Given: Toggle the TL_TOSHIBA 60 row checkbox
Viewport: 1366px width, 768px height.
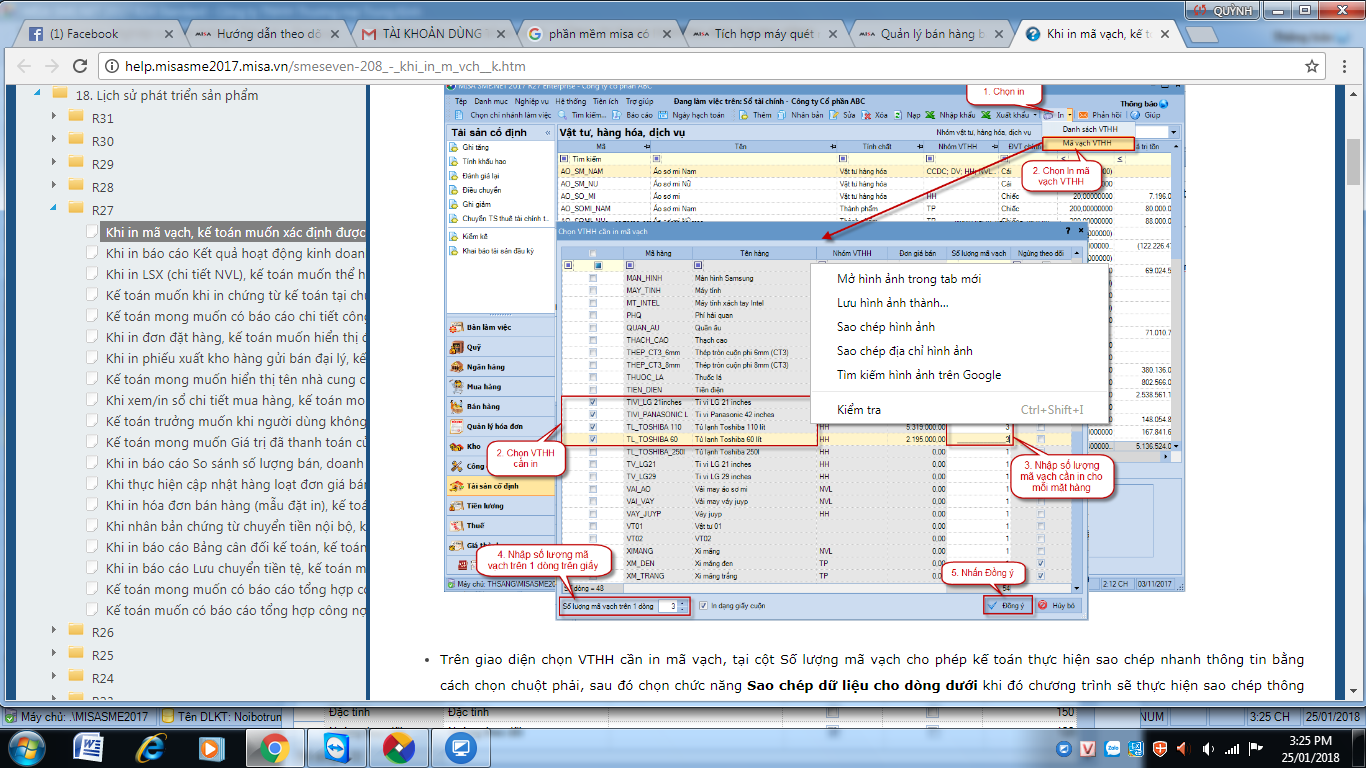Looking at the screenshot, I should pos(593,439).
